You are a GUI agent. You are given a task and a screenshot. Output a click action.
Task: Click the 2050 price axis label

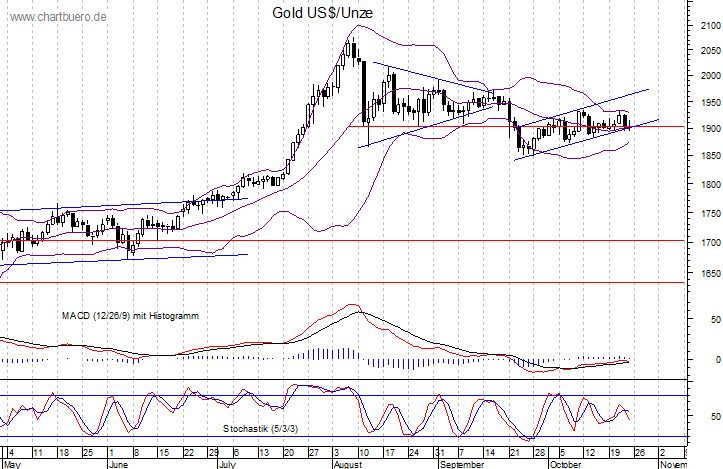point(711,51)
